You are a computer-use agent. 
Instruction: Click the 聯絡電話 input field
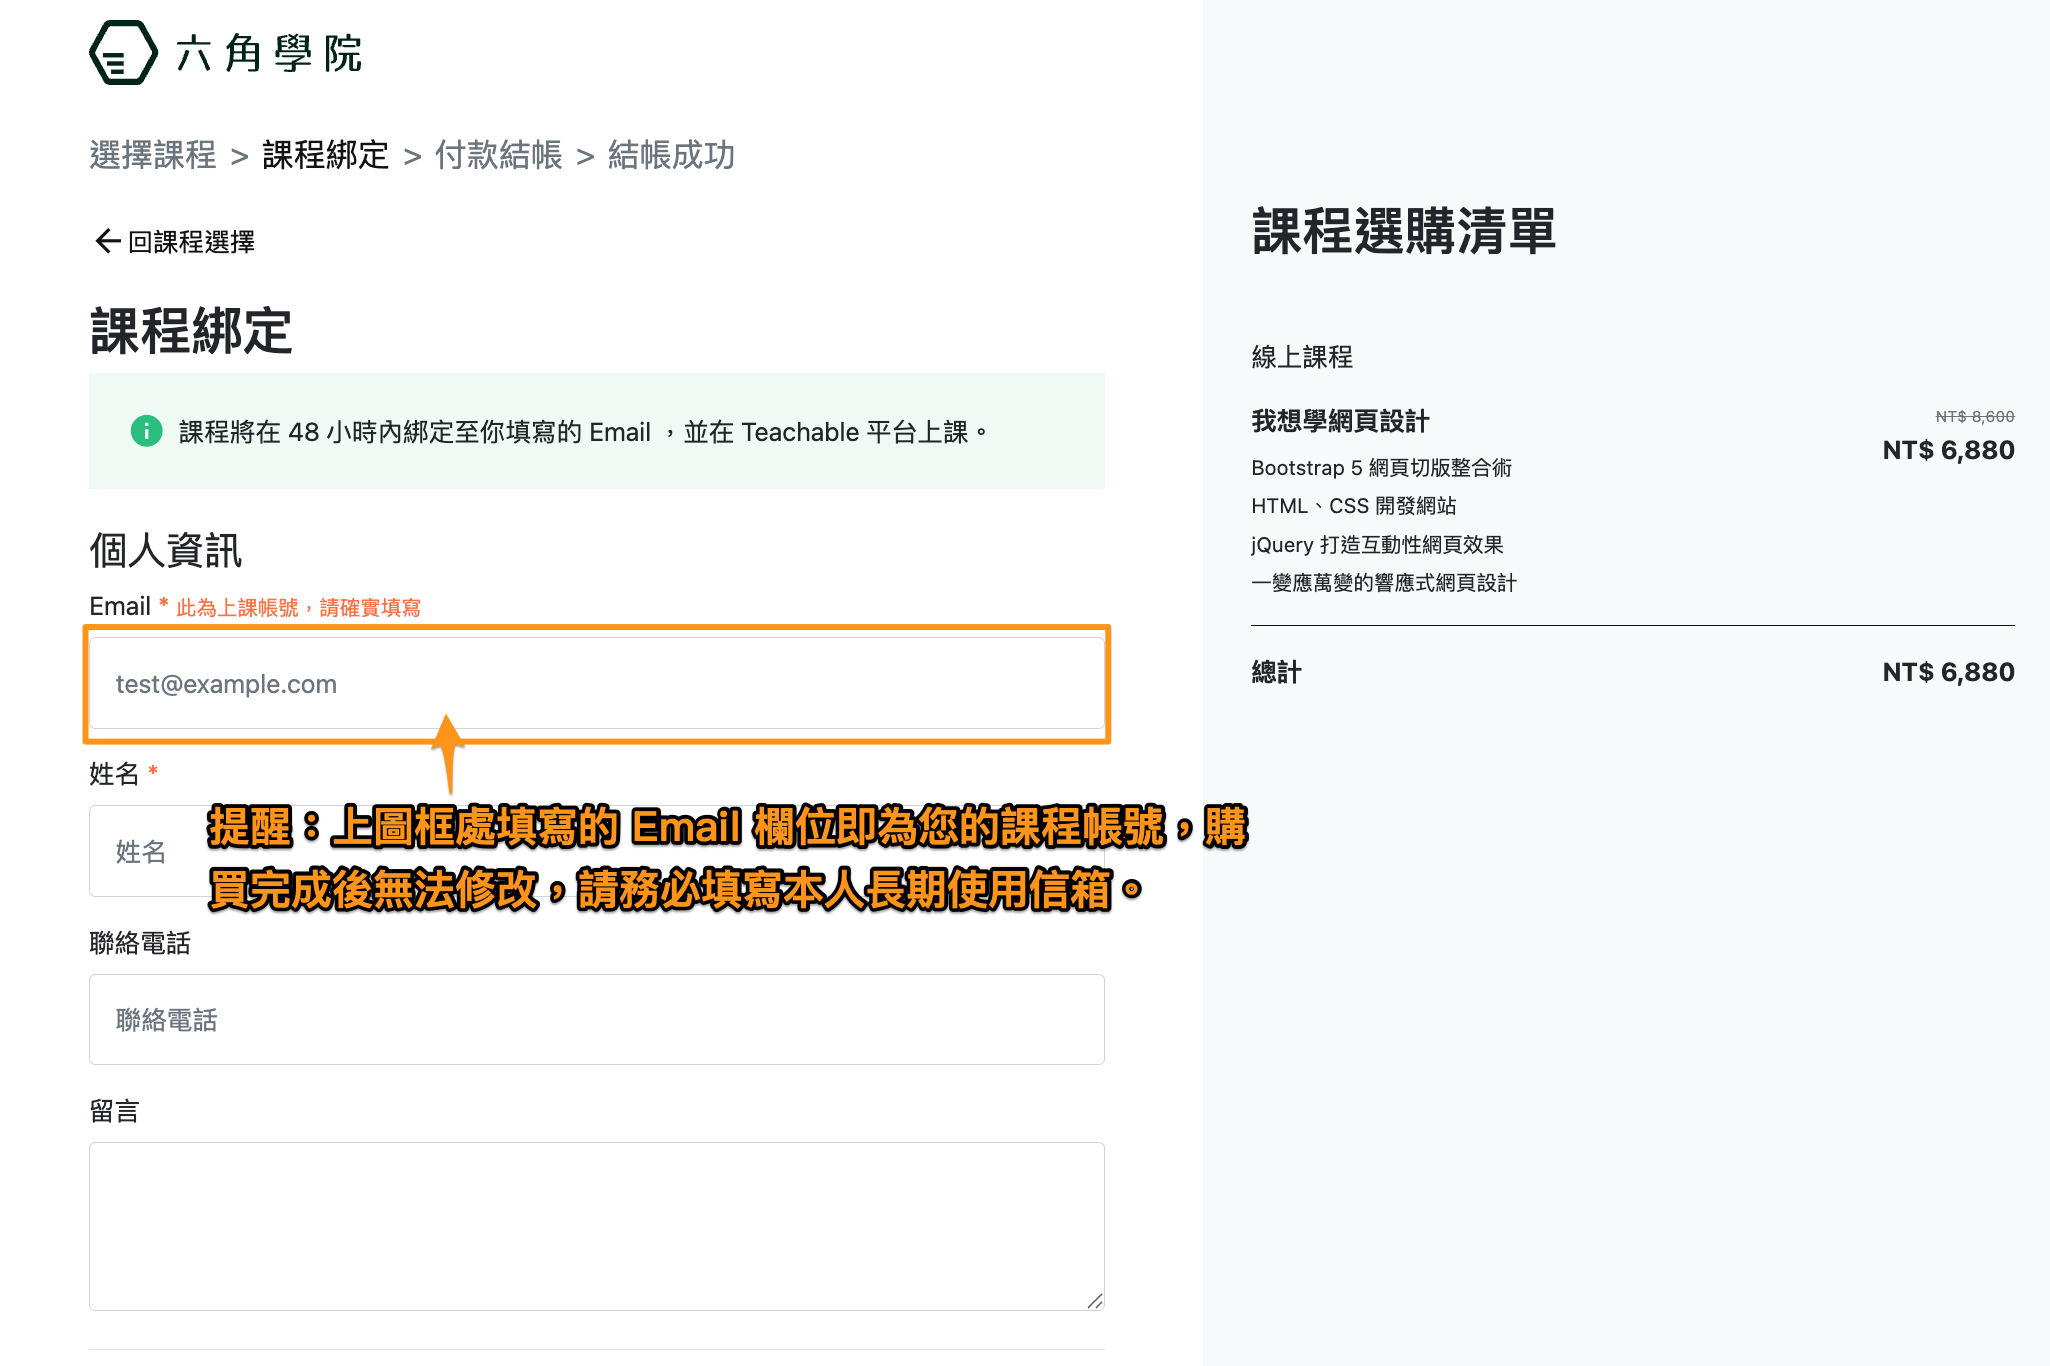pyautogui.click(x=596, y=1019)
